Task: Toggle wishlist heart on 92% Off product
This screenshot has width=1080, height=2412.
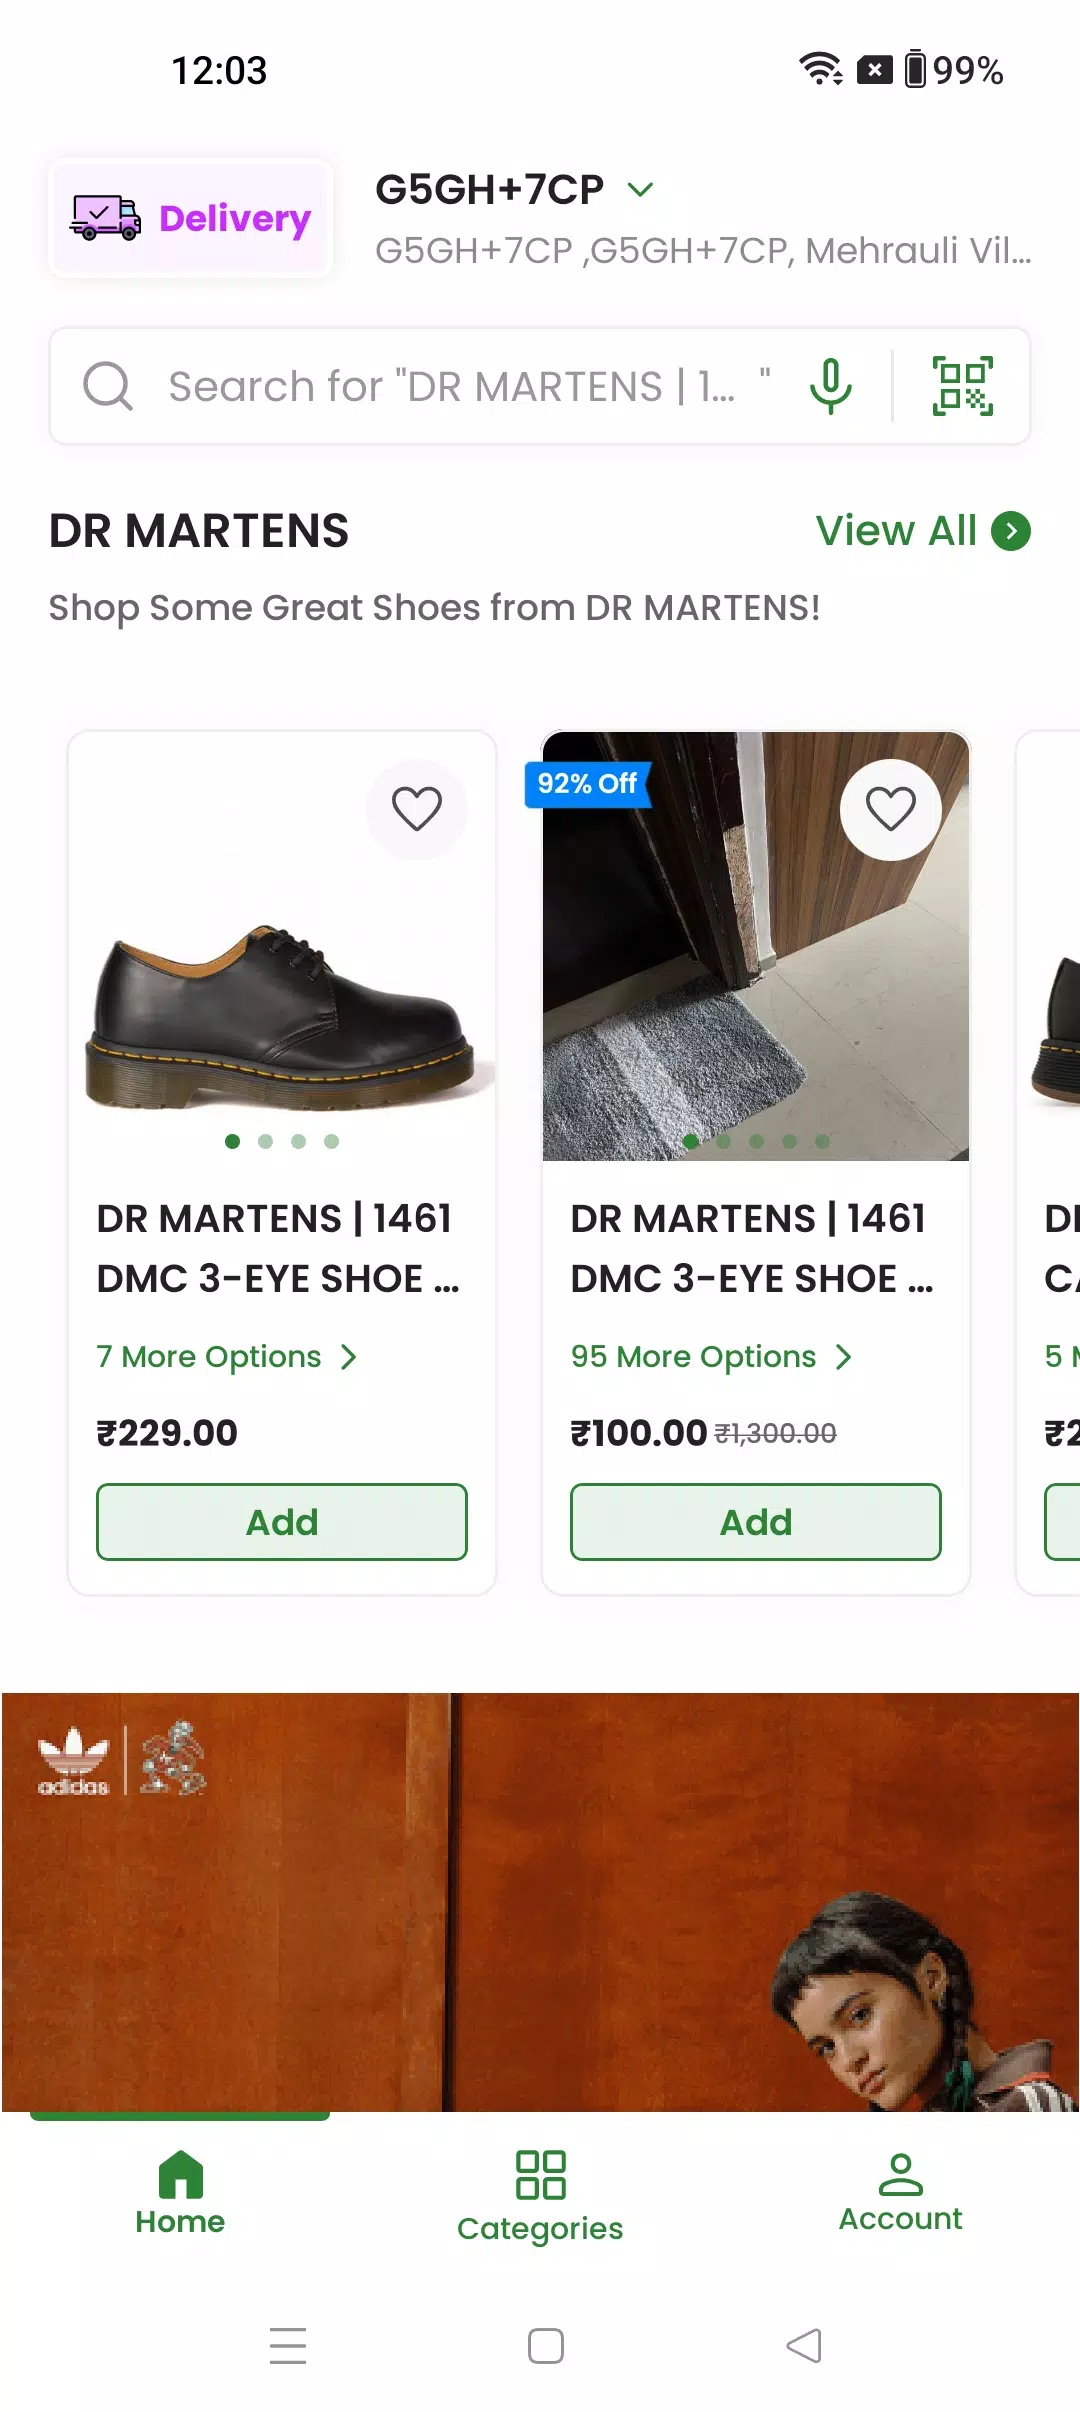Action: (891, 809)
